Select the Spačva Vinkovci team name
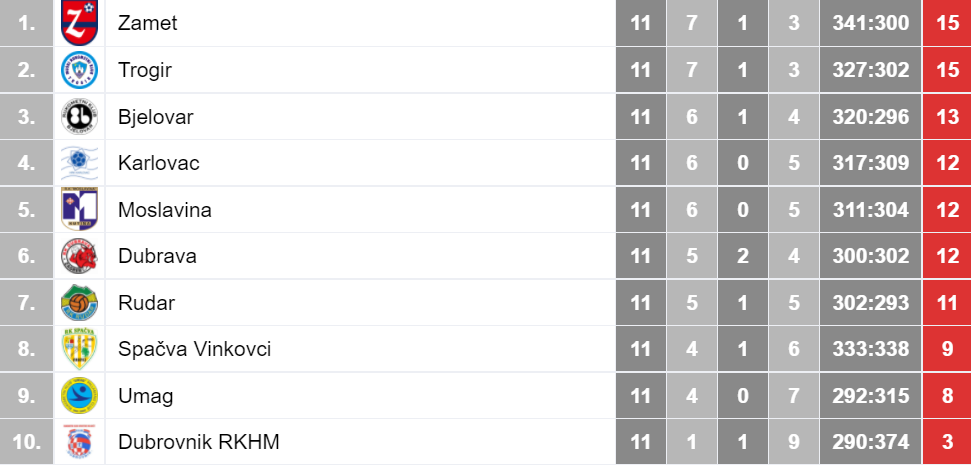Image resolution: width=971 pixels, height=465 pixels. point(194,349)
